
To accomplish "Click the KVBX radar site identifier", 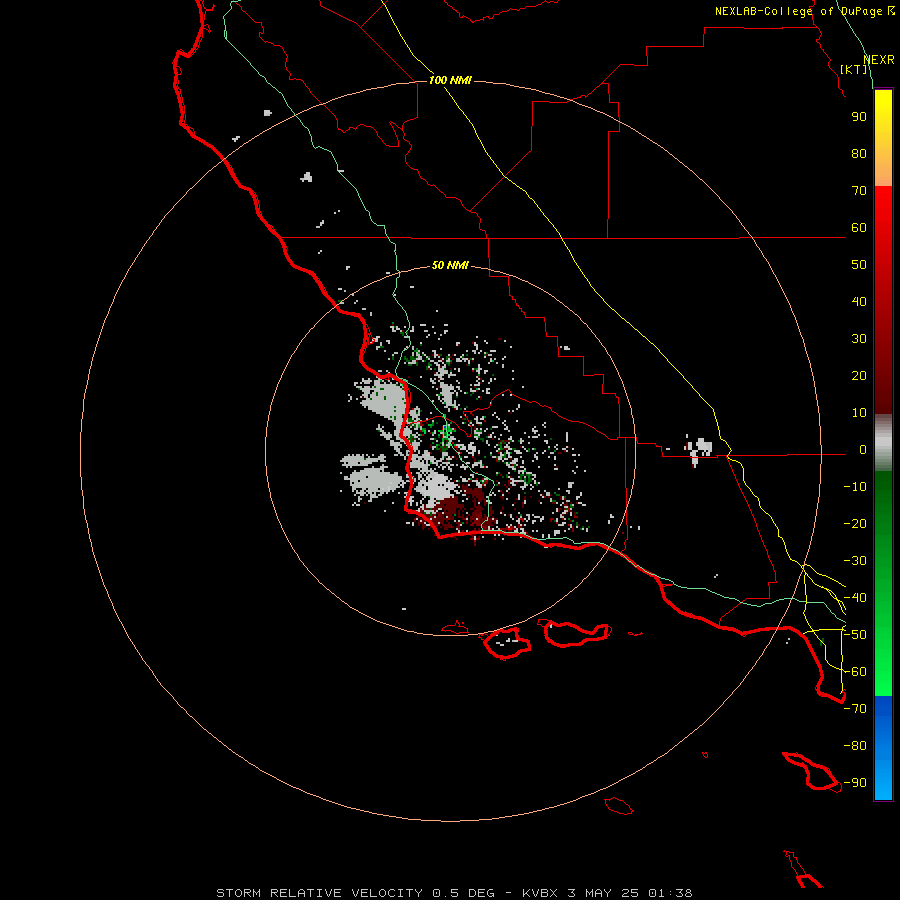I will (540, 893).
